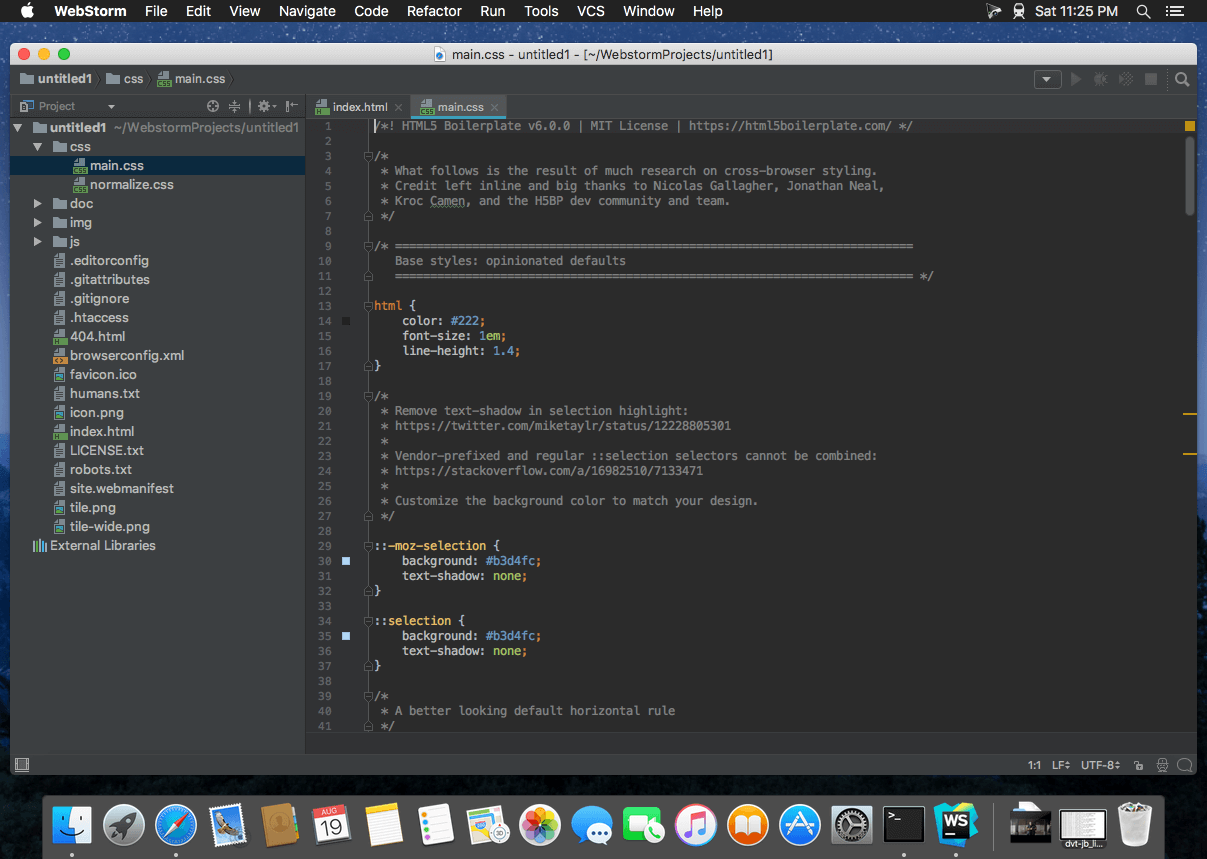
Task: Open Terminal from the Dock
Action: click(903, 824)
